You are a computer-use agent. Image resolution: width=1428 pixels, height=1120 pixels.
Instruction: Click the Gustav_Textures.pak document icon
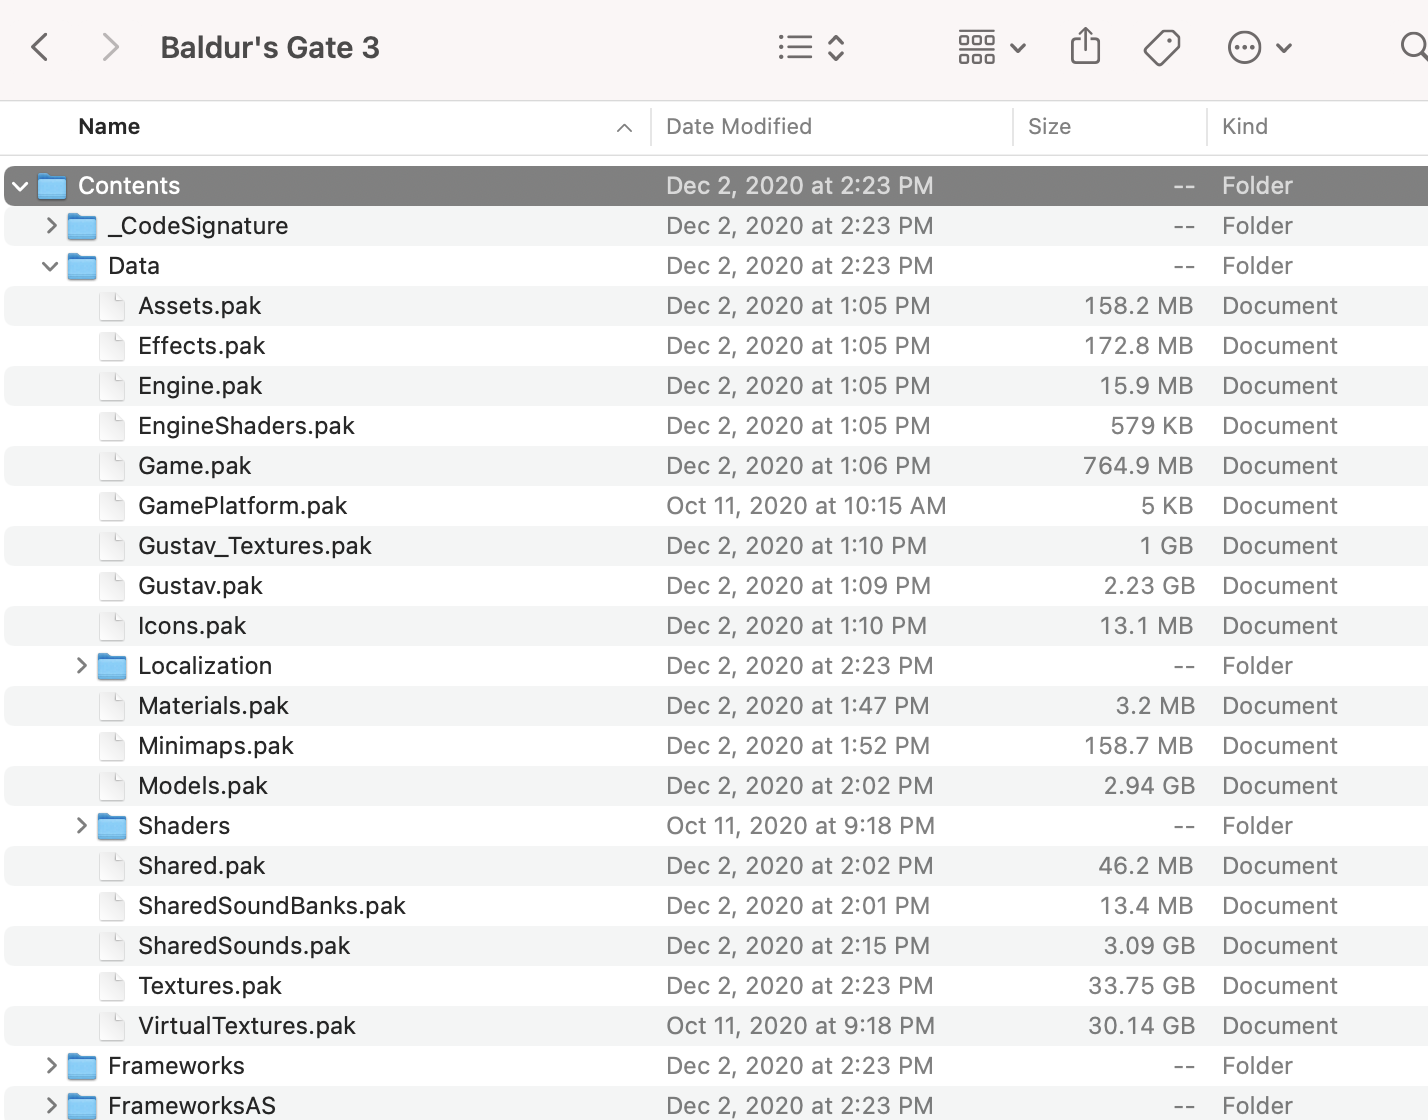(112, 546)
